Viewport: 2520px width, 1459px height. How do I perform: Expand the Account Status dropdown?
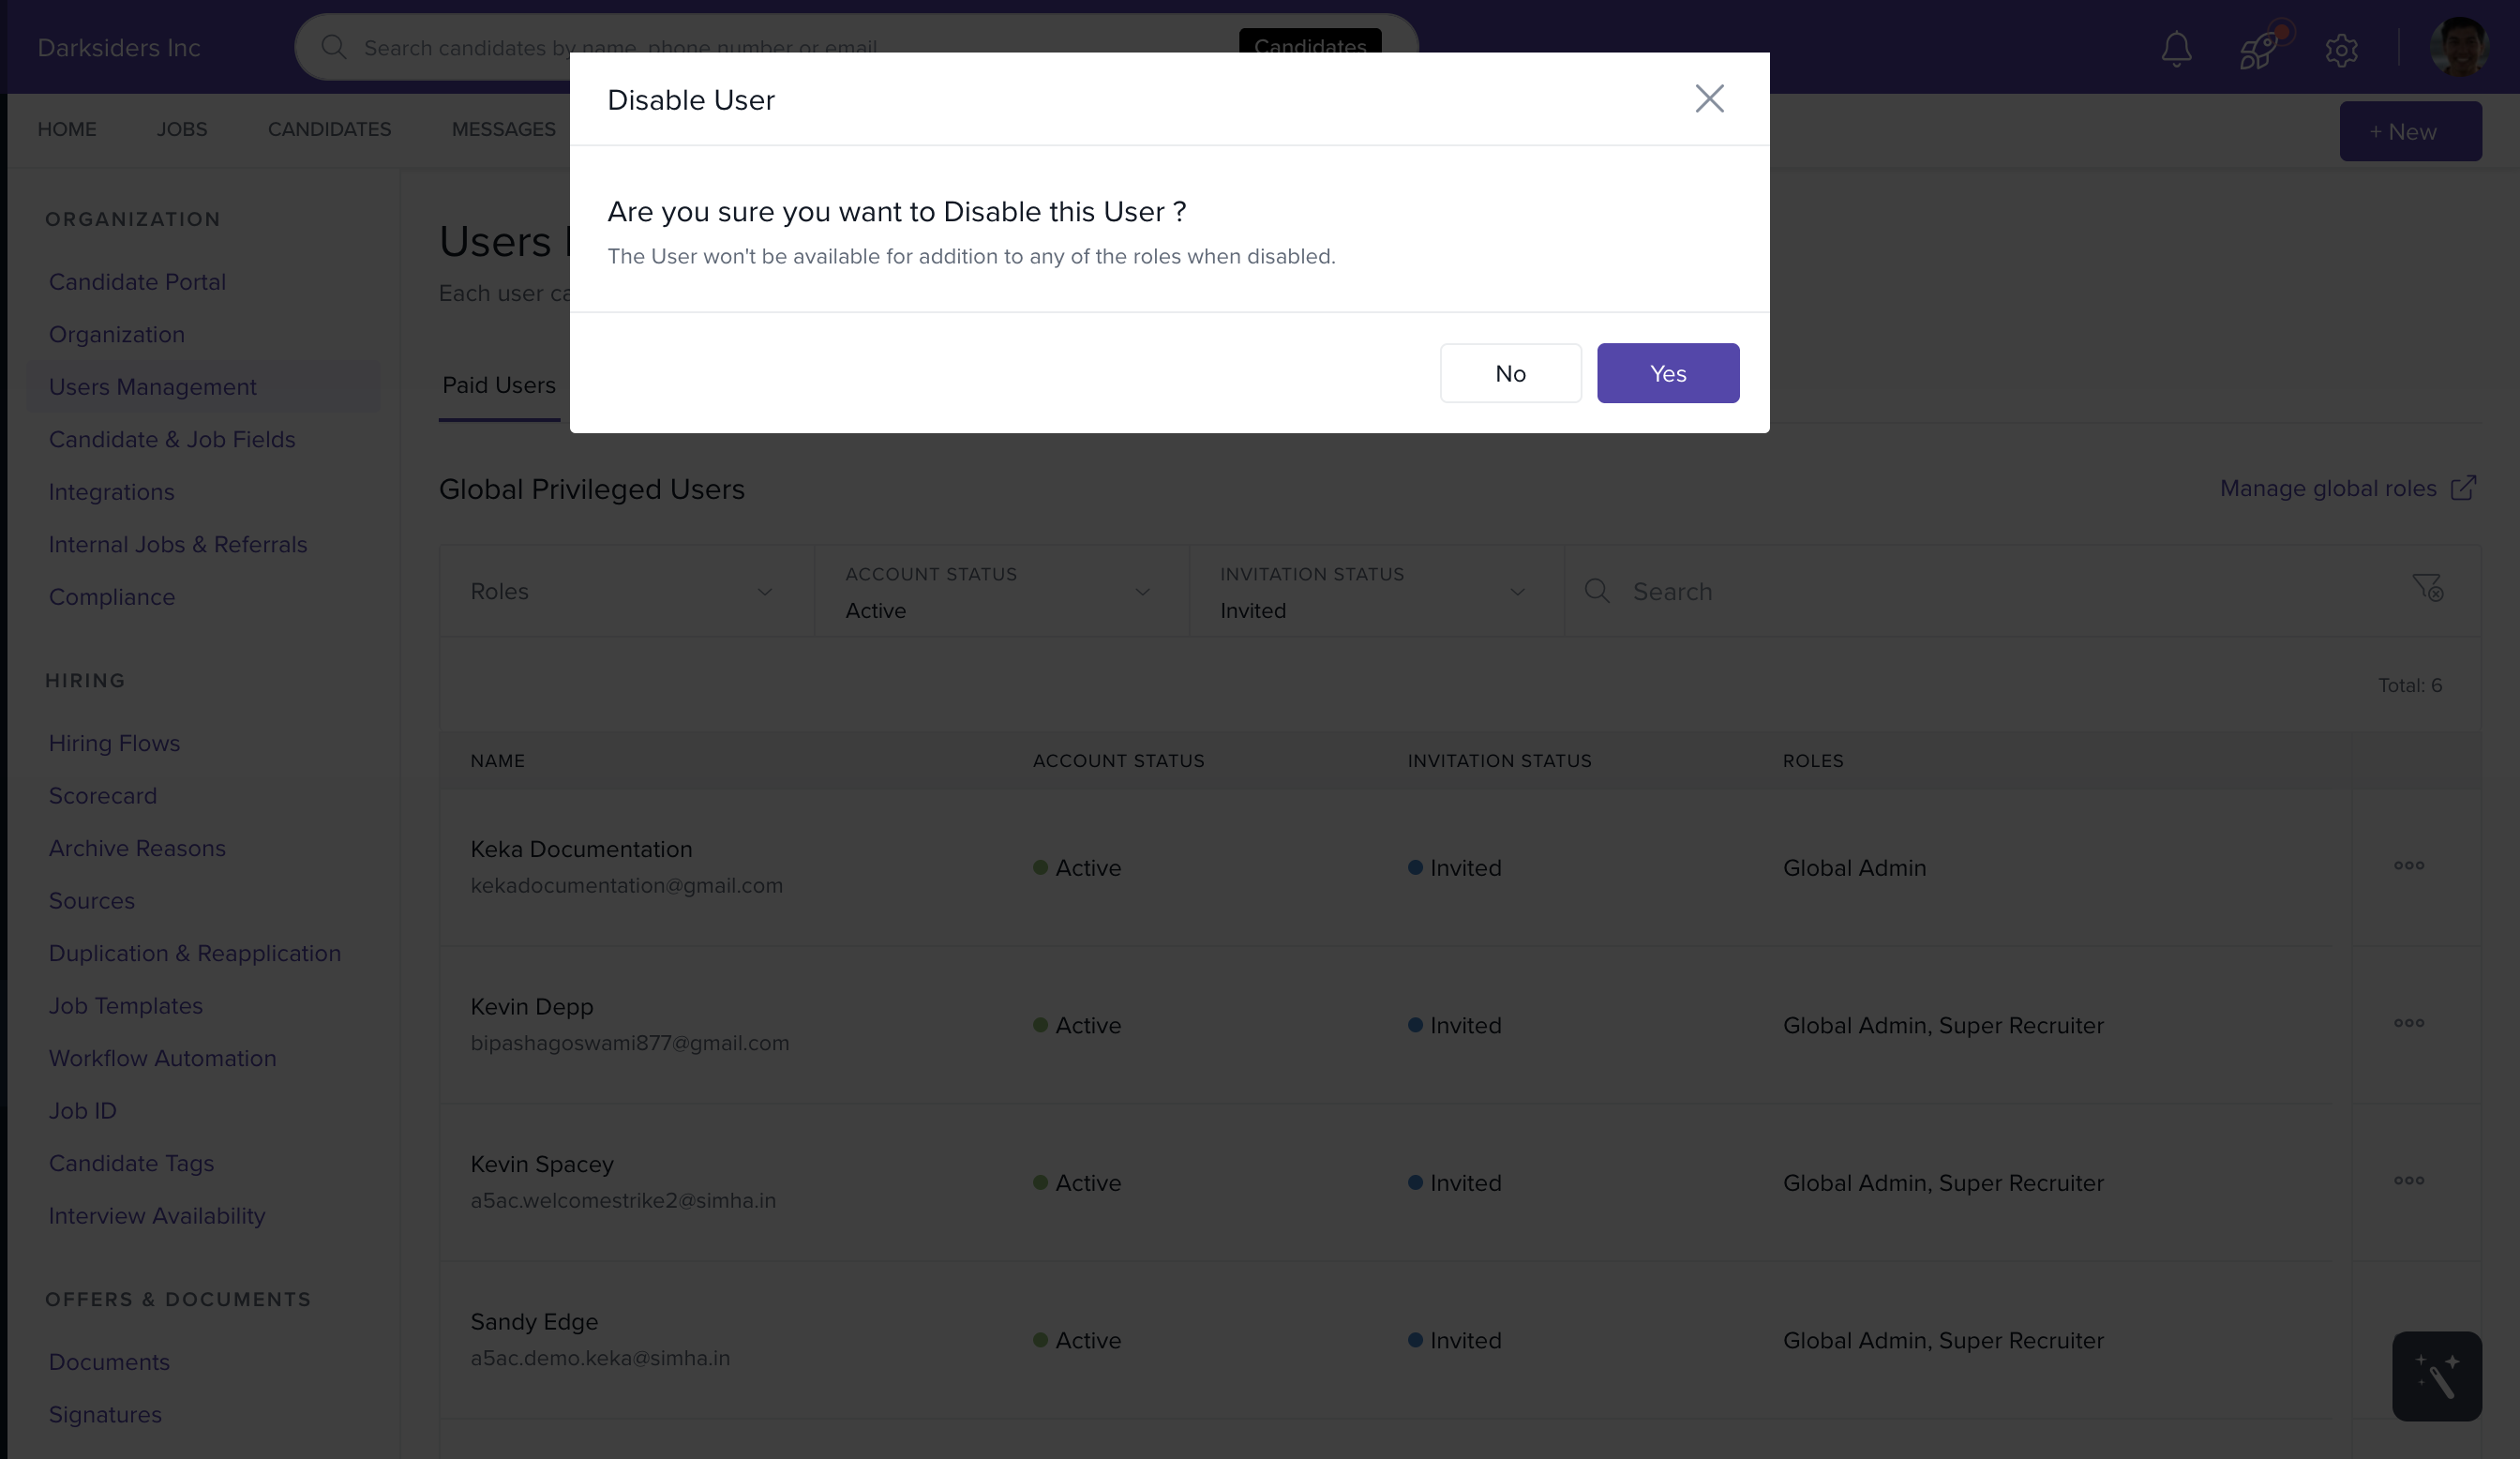1000,591
